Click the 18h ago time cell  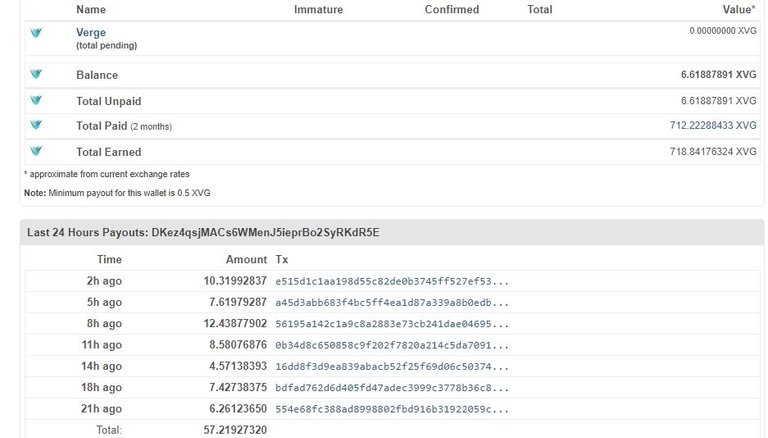pyautogui.click(x=101, y=387)
